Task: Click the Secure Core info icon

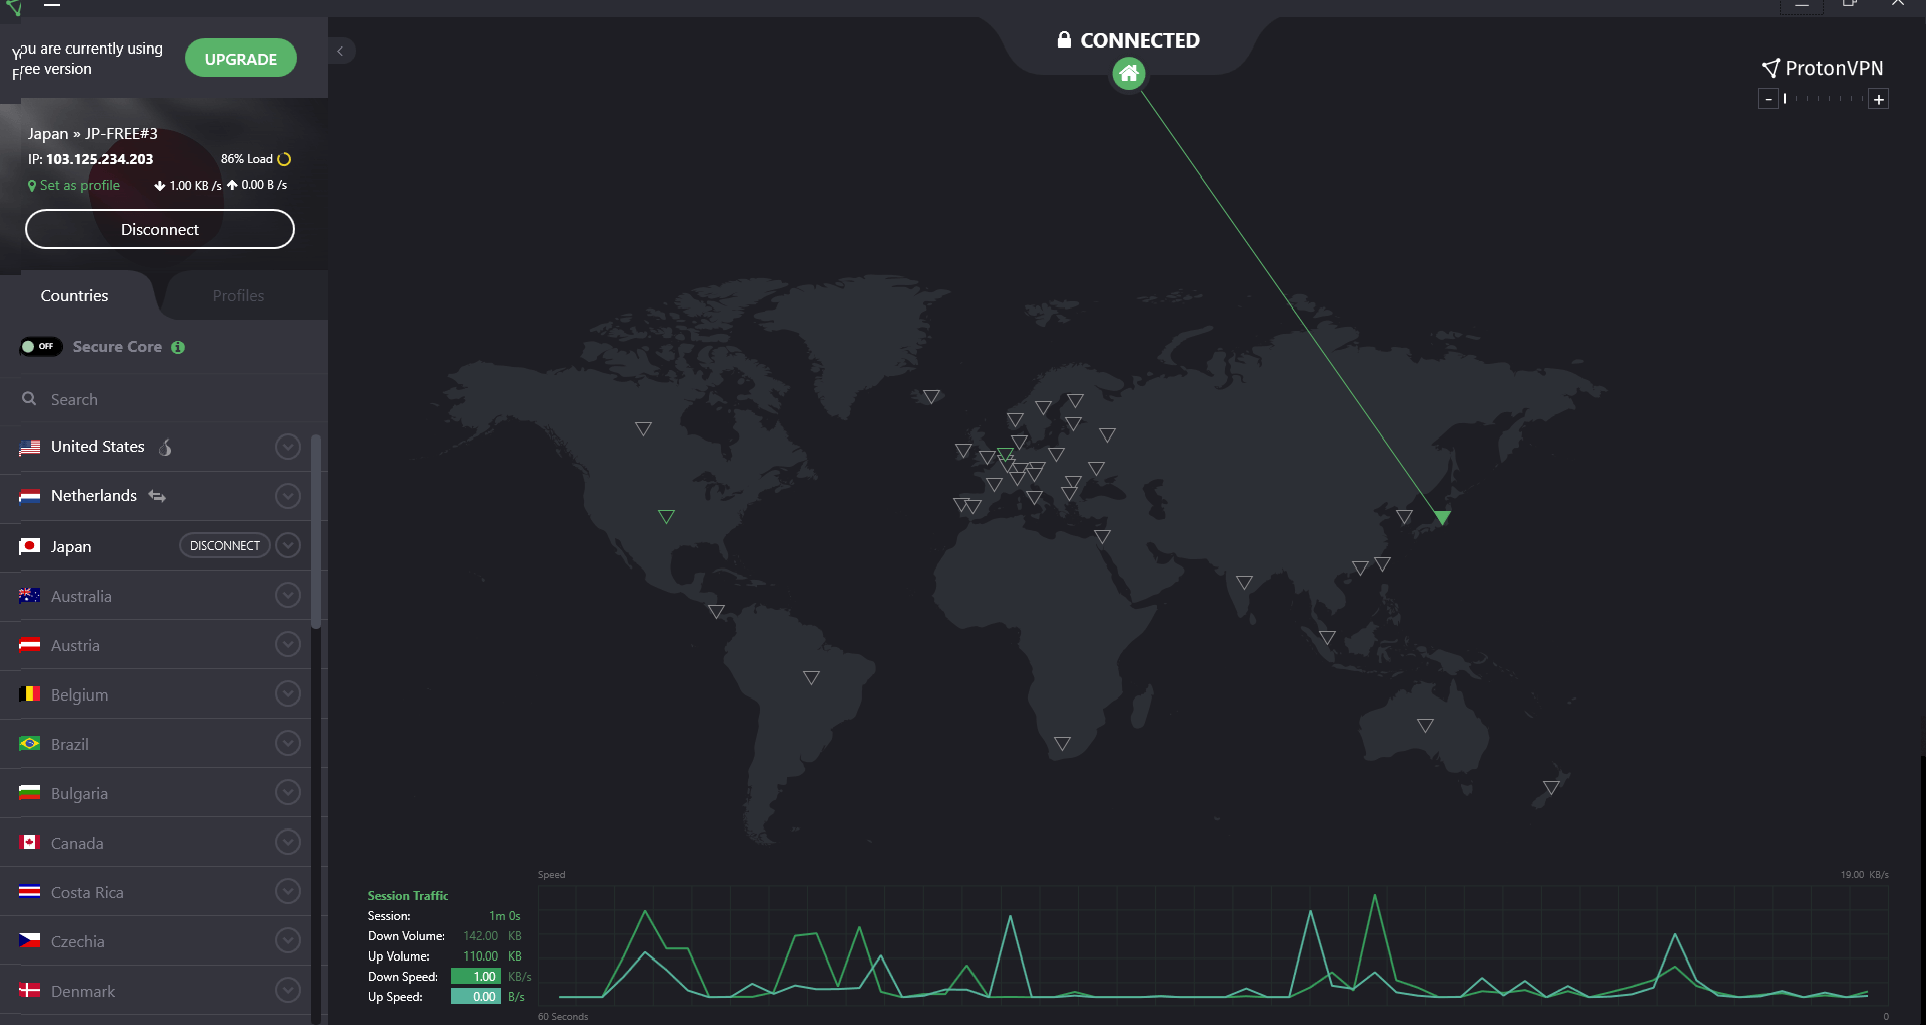Action: point(178,347)
